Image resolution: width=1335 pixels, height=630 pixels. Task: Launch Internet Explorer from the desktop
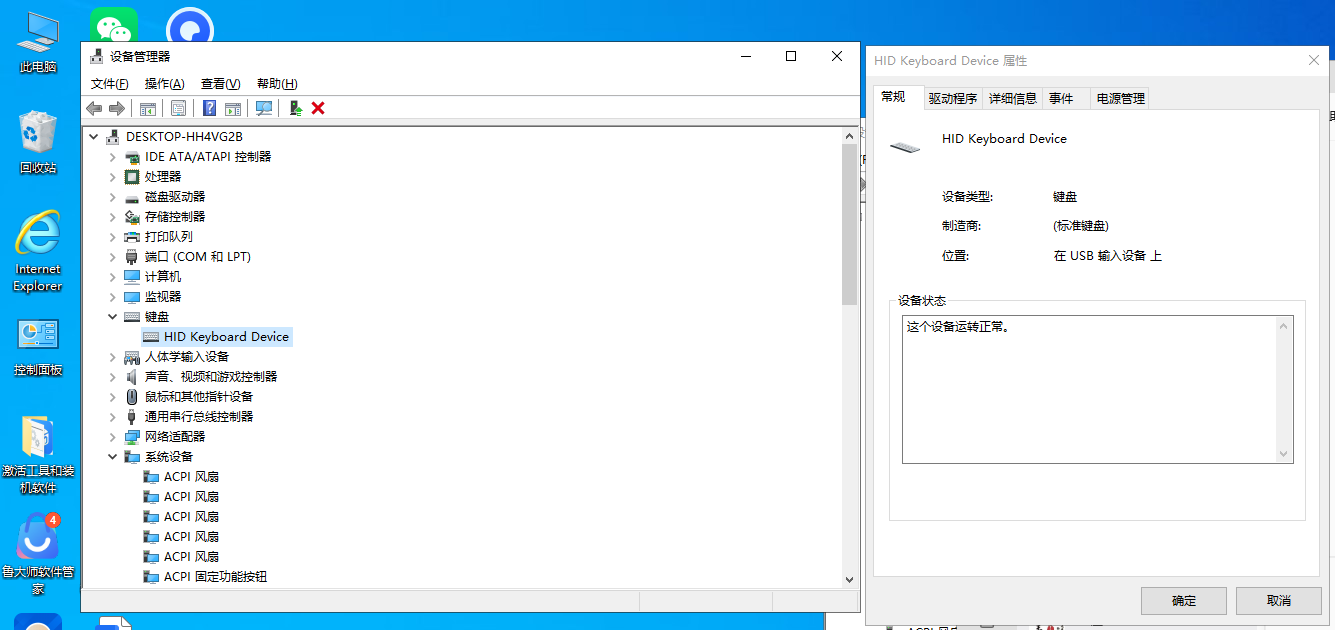tap(38, 251)
